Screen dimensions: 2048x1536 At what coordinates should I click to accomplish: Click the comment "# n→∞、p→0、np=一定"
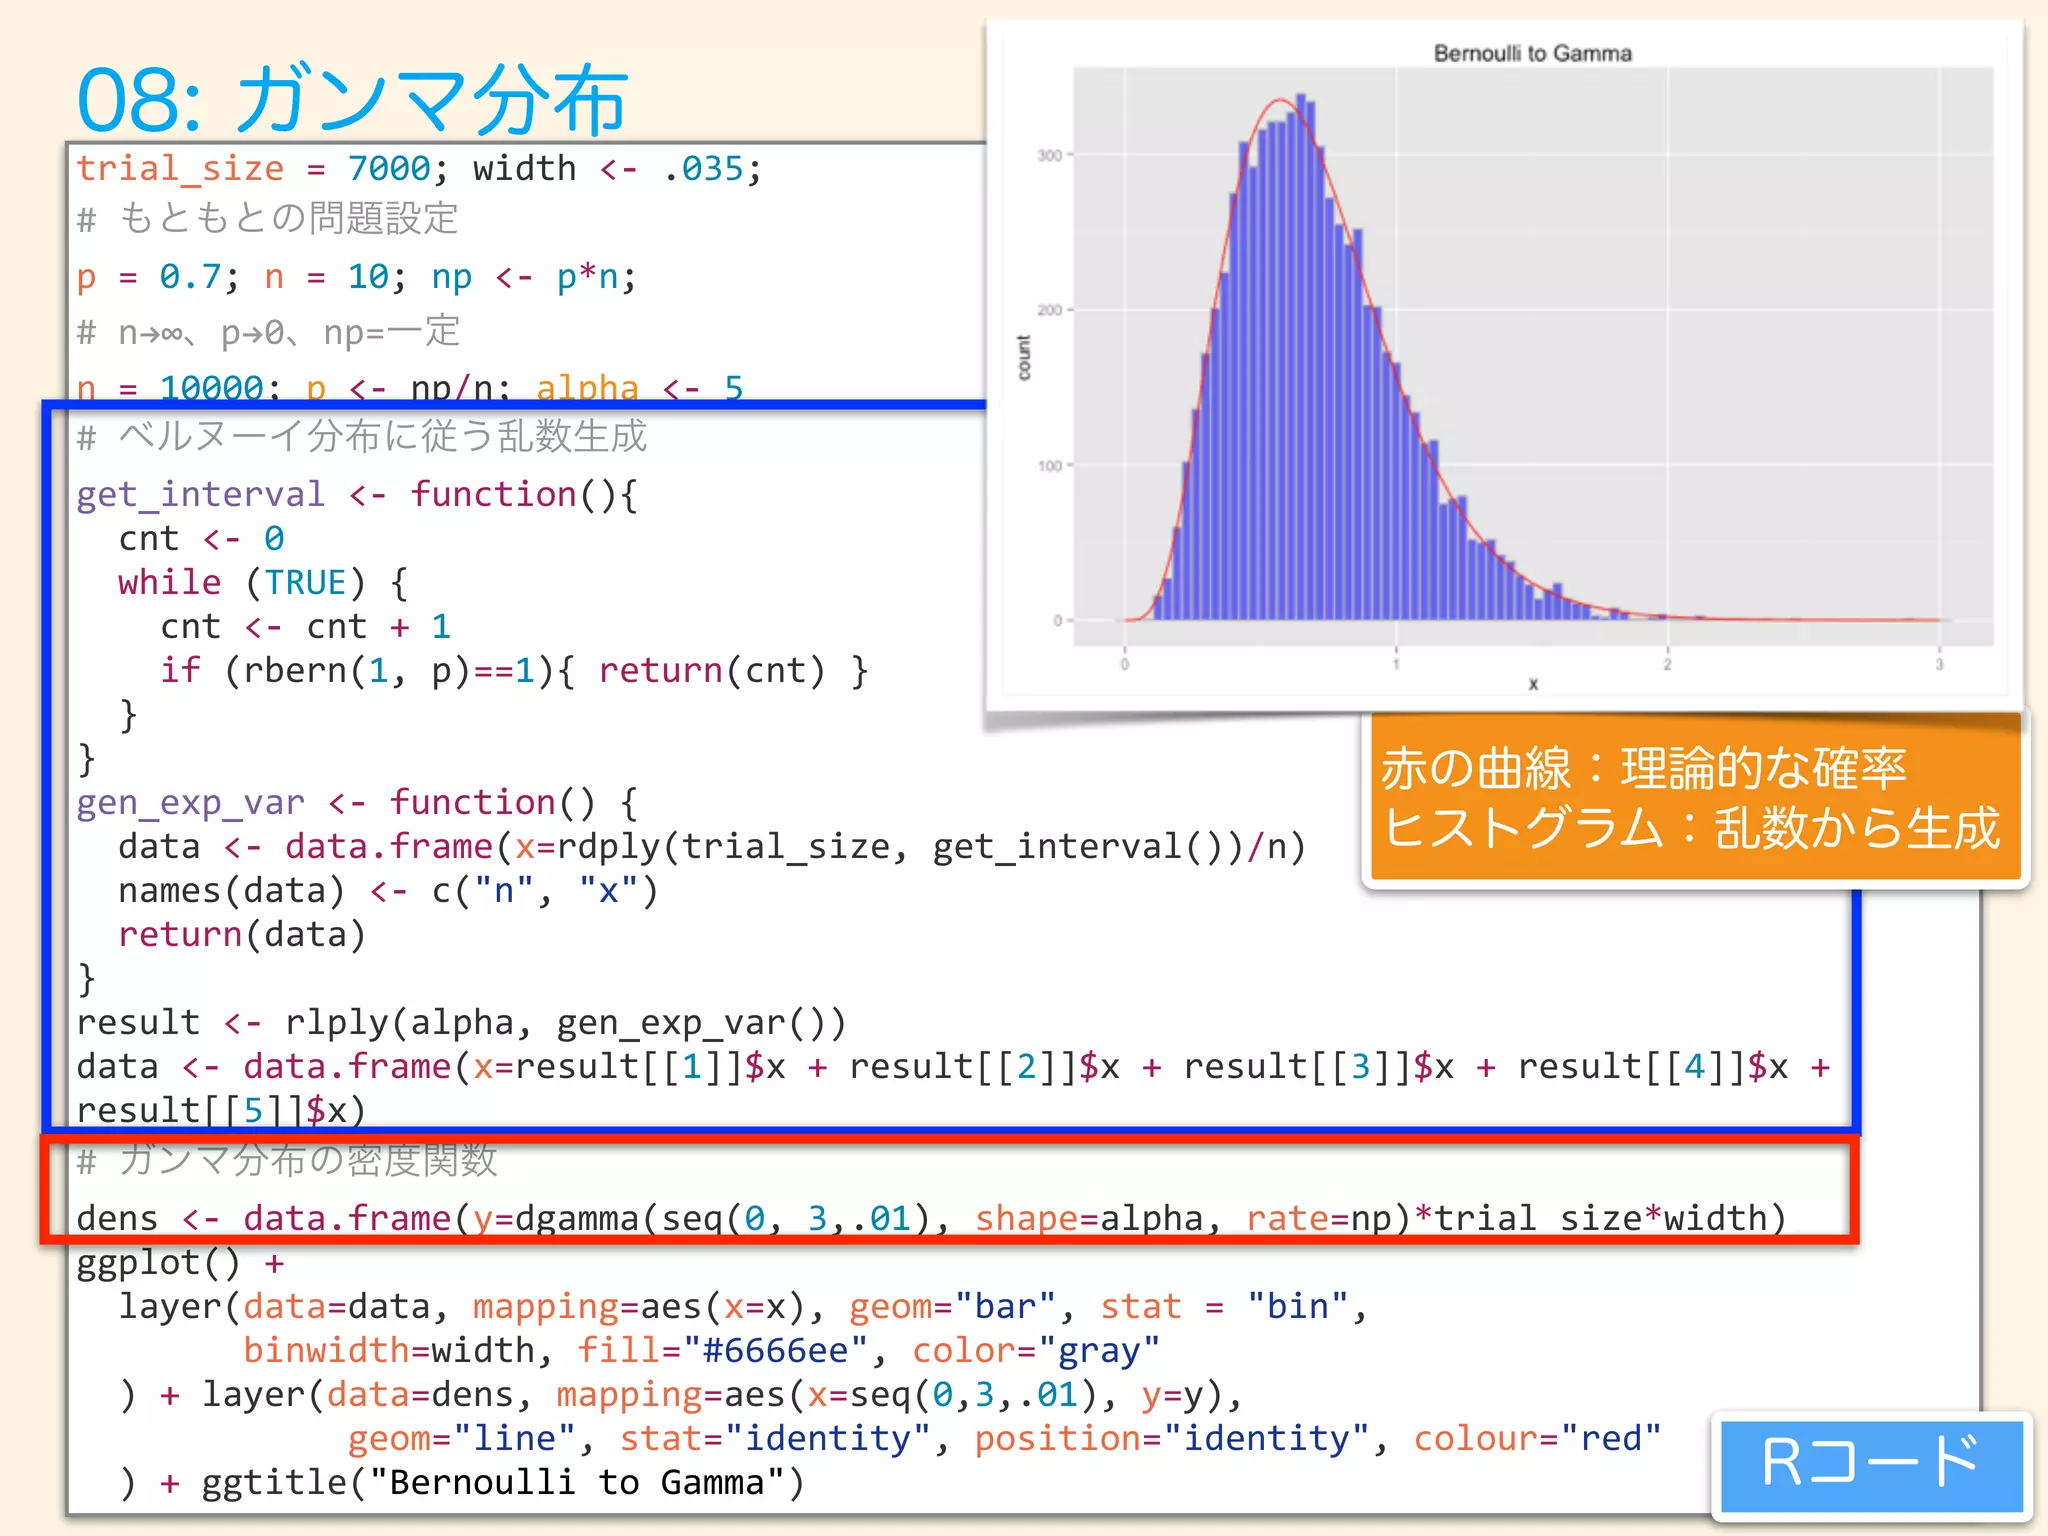[x=268, y=331]
